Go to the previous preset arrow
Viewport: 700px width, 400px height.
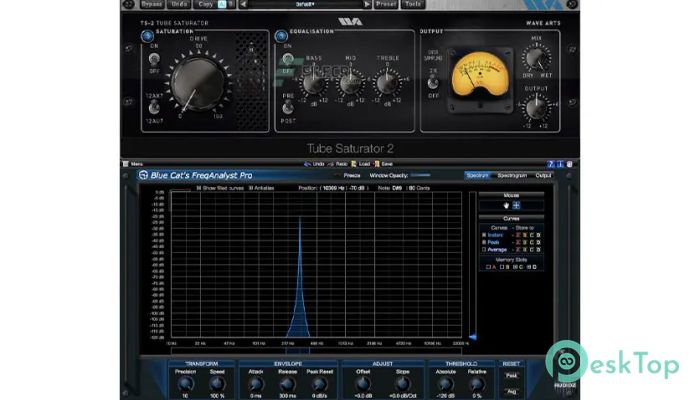tap(243, 4)
